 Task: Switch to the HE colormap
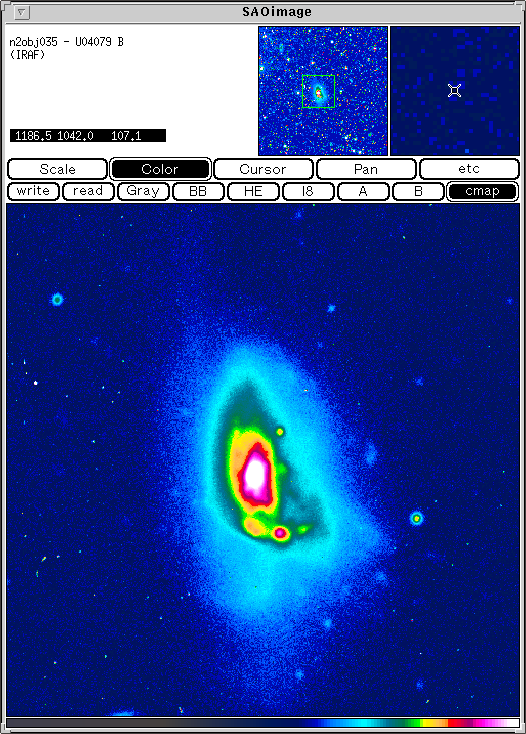coord(253,191)
